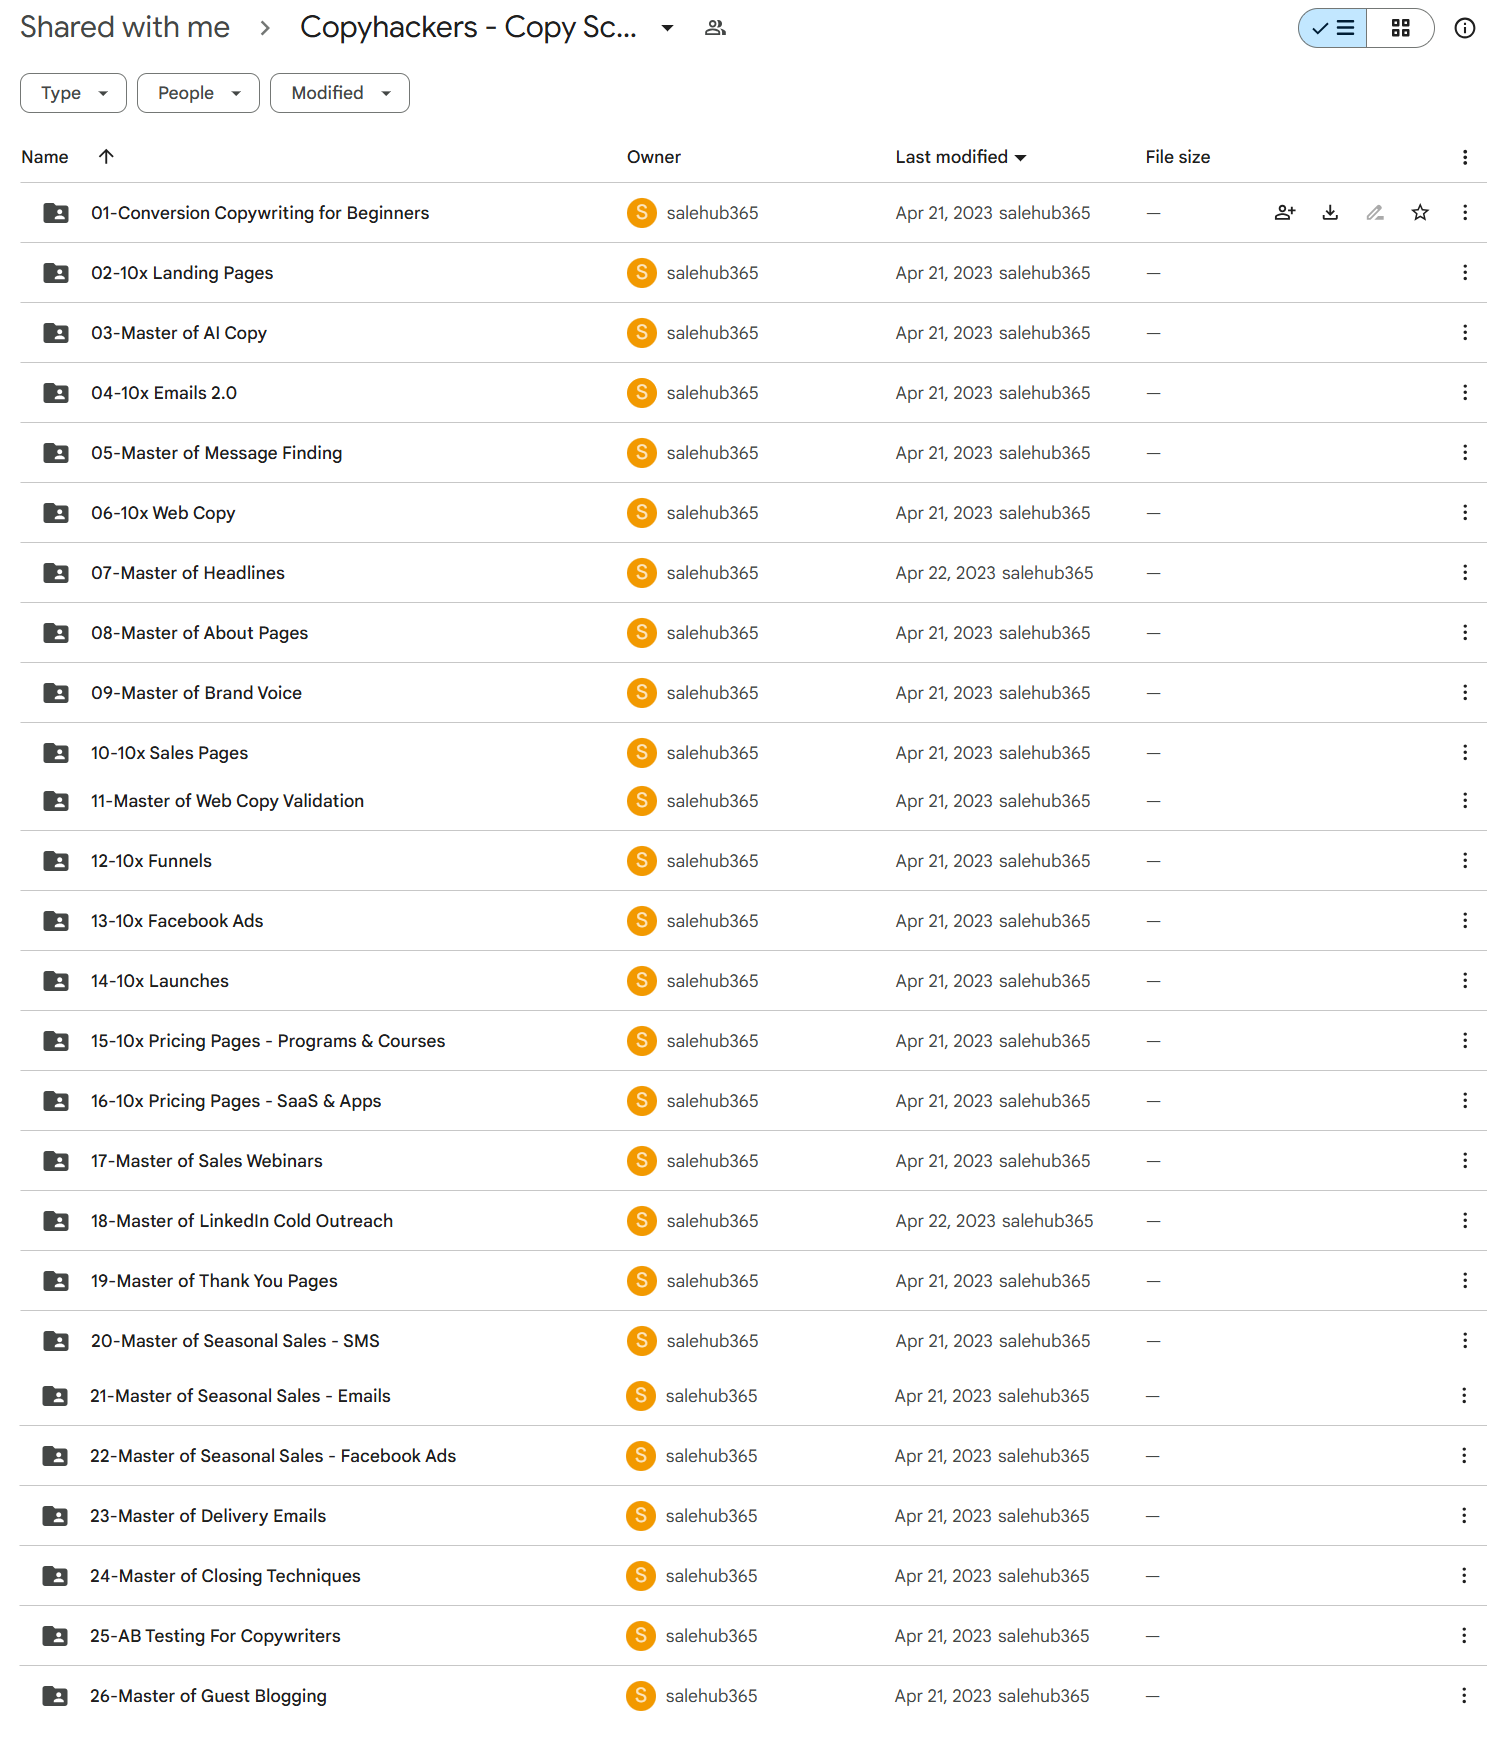Screen dimensions: 1487x1739
Task: Select folder 04-10x Emails 2.0
Action: coord(753,392)
